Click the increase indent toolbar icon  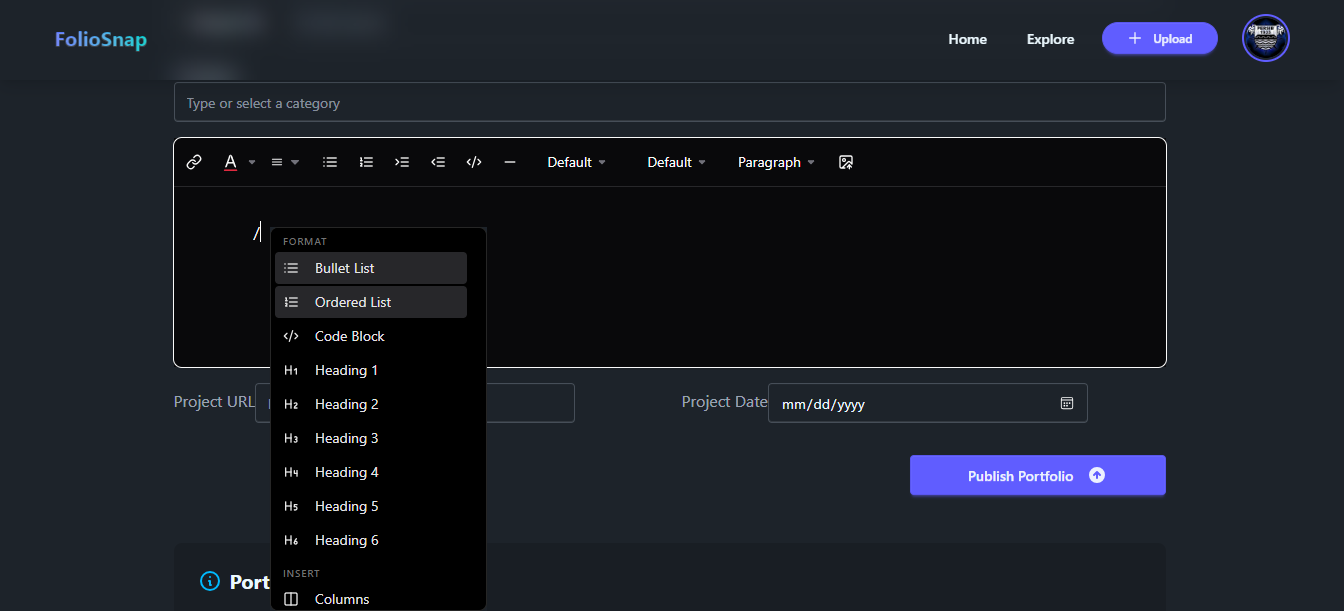pos(402,162)
